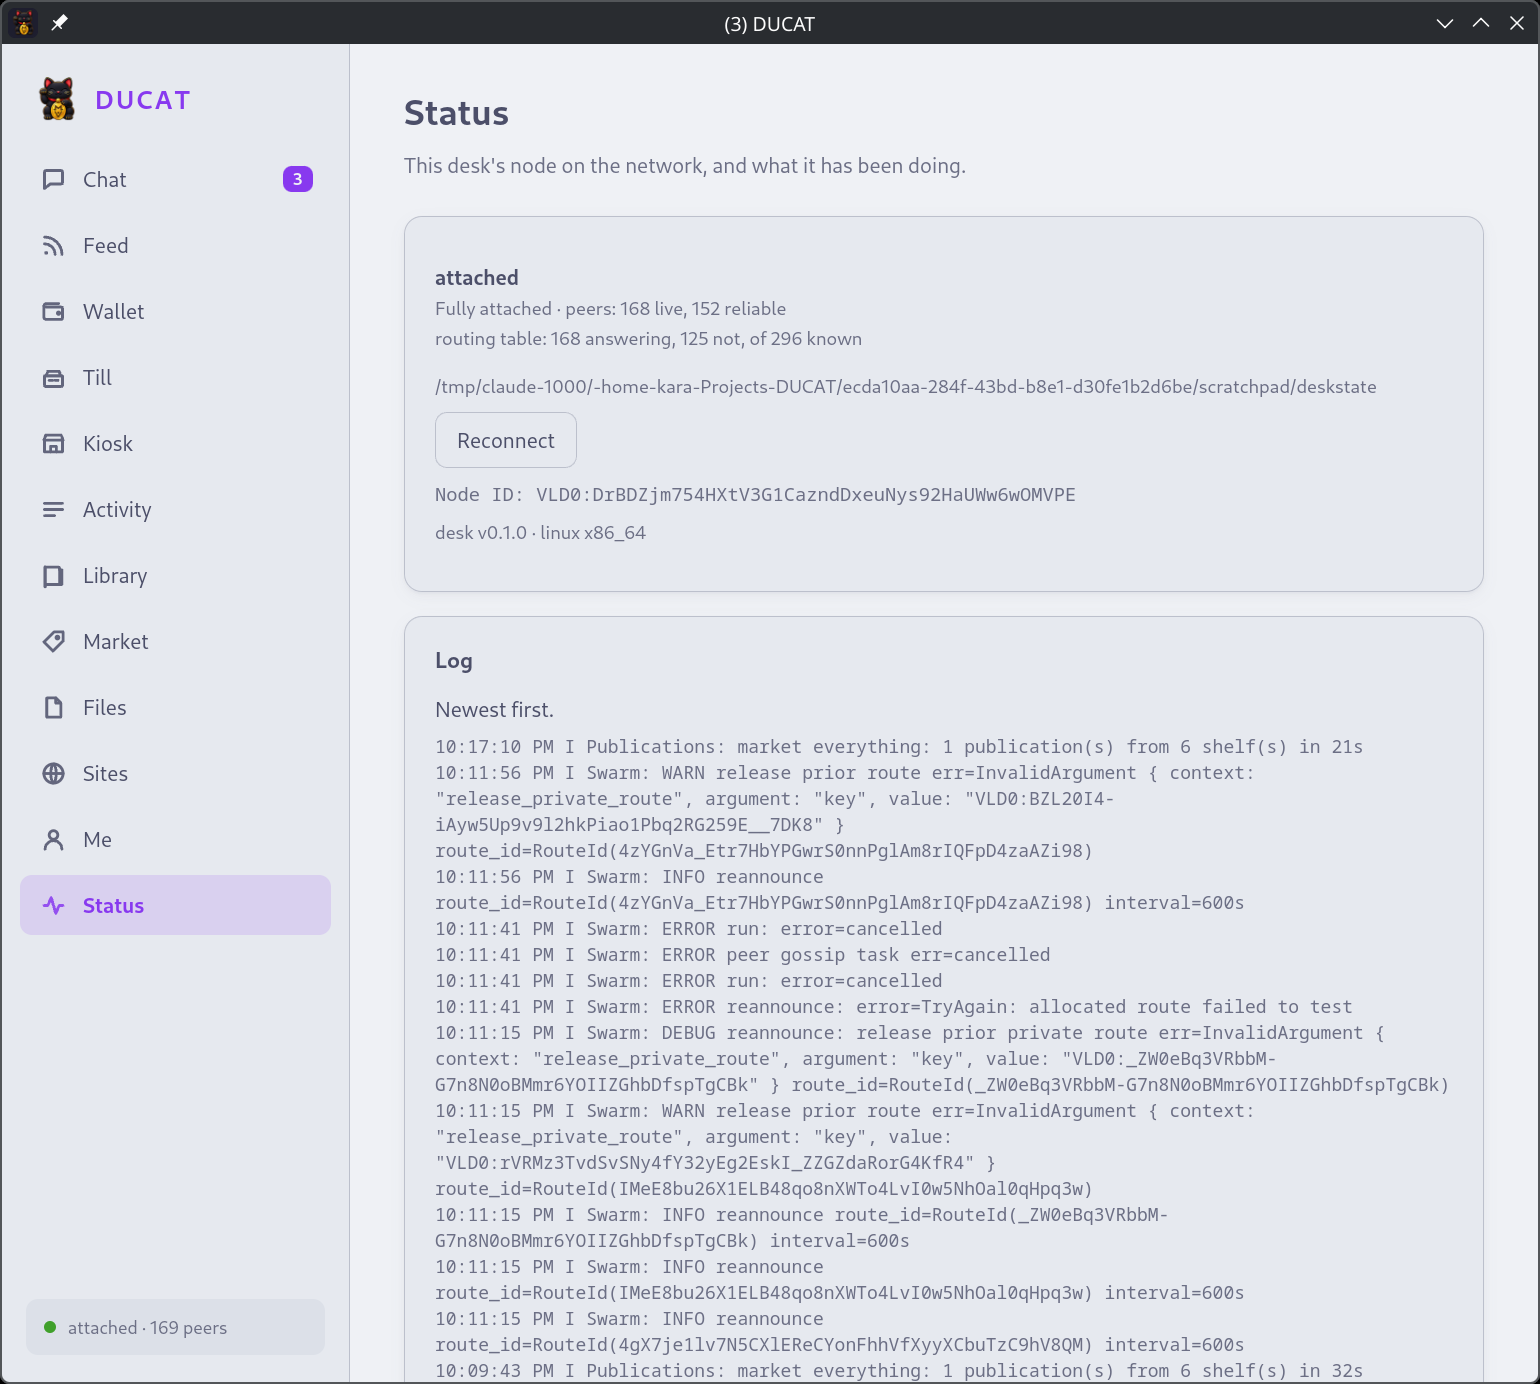Click the Files document icon
Viewport: 1540px width, 1384px height.
point(54,708)
